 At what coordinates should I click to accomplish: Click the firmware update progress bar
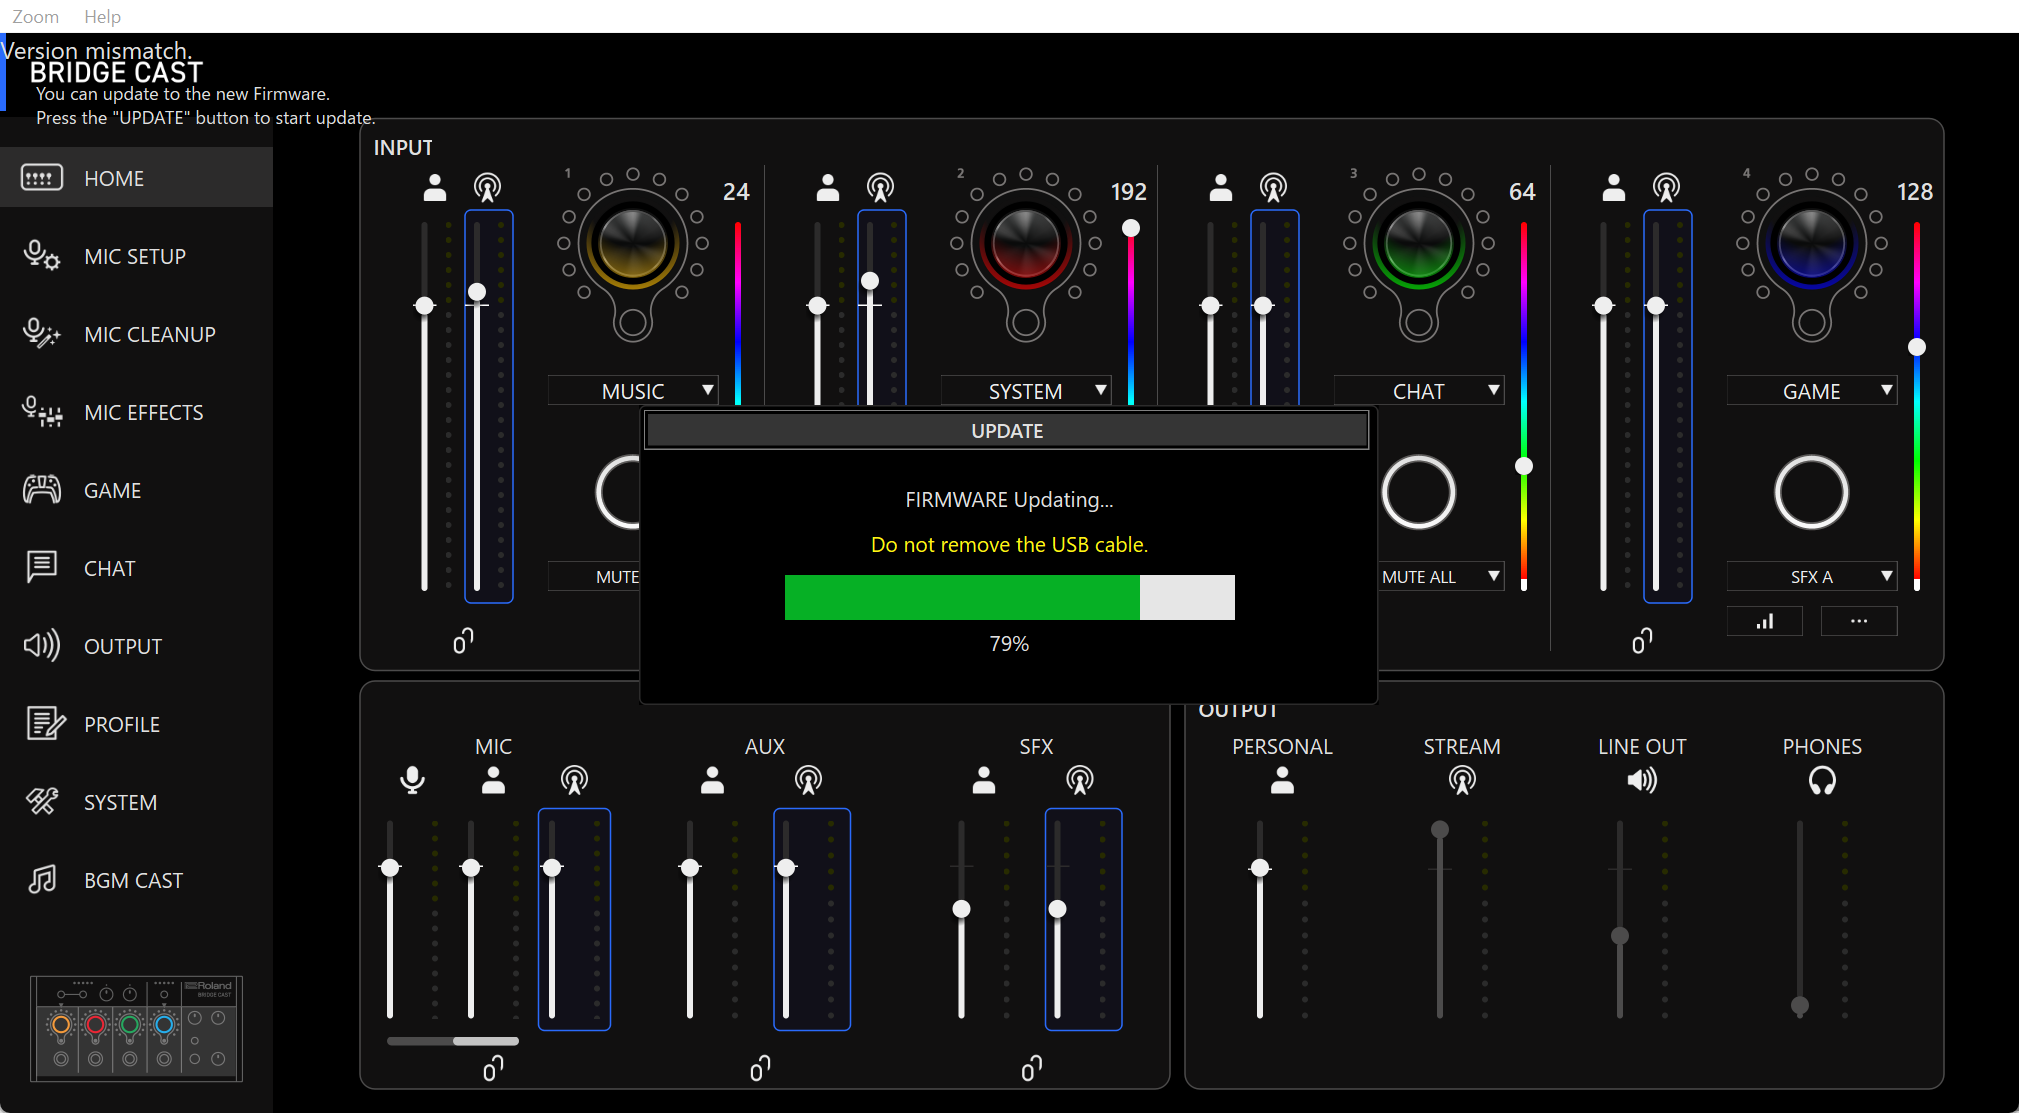coord(1010,597)
